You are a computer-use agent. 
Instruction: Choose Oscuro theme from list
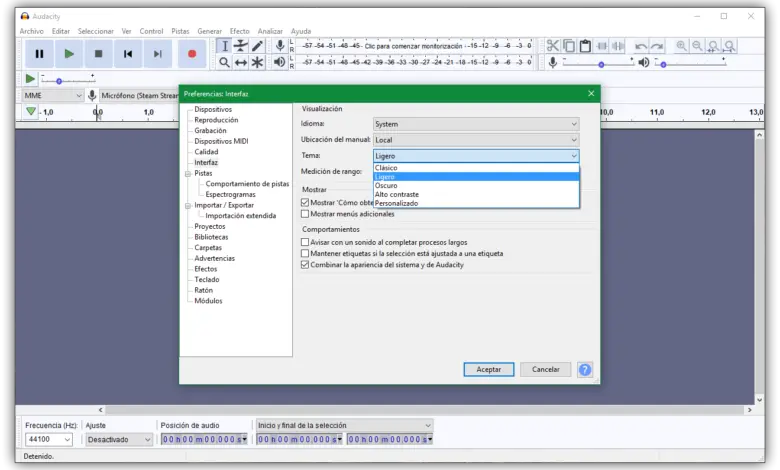476,186
